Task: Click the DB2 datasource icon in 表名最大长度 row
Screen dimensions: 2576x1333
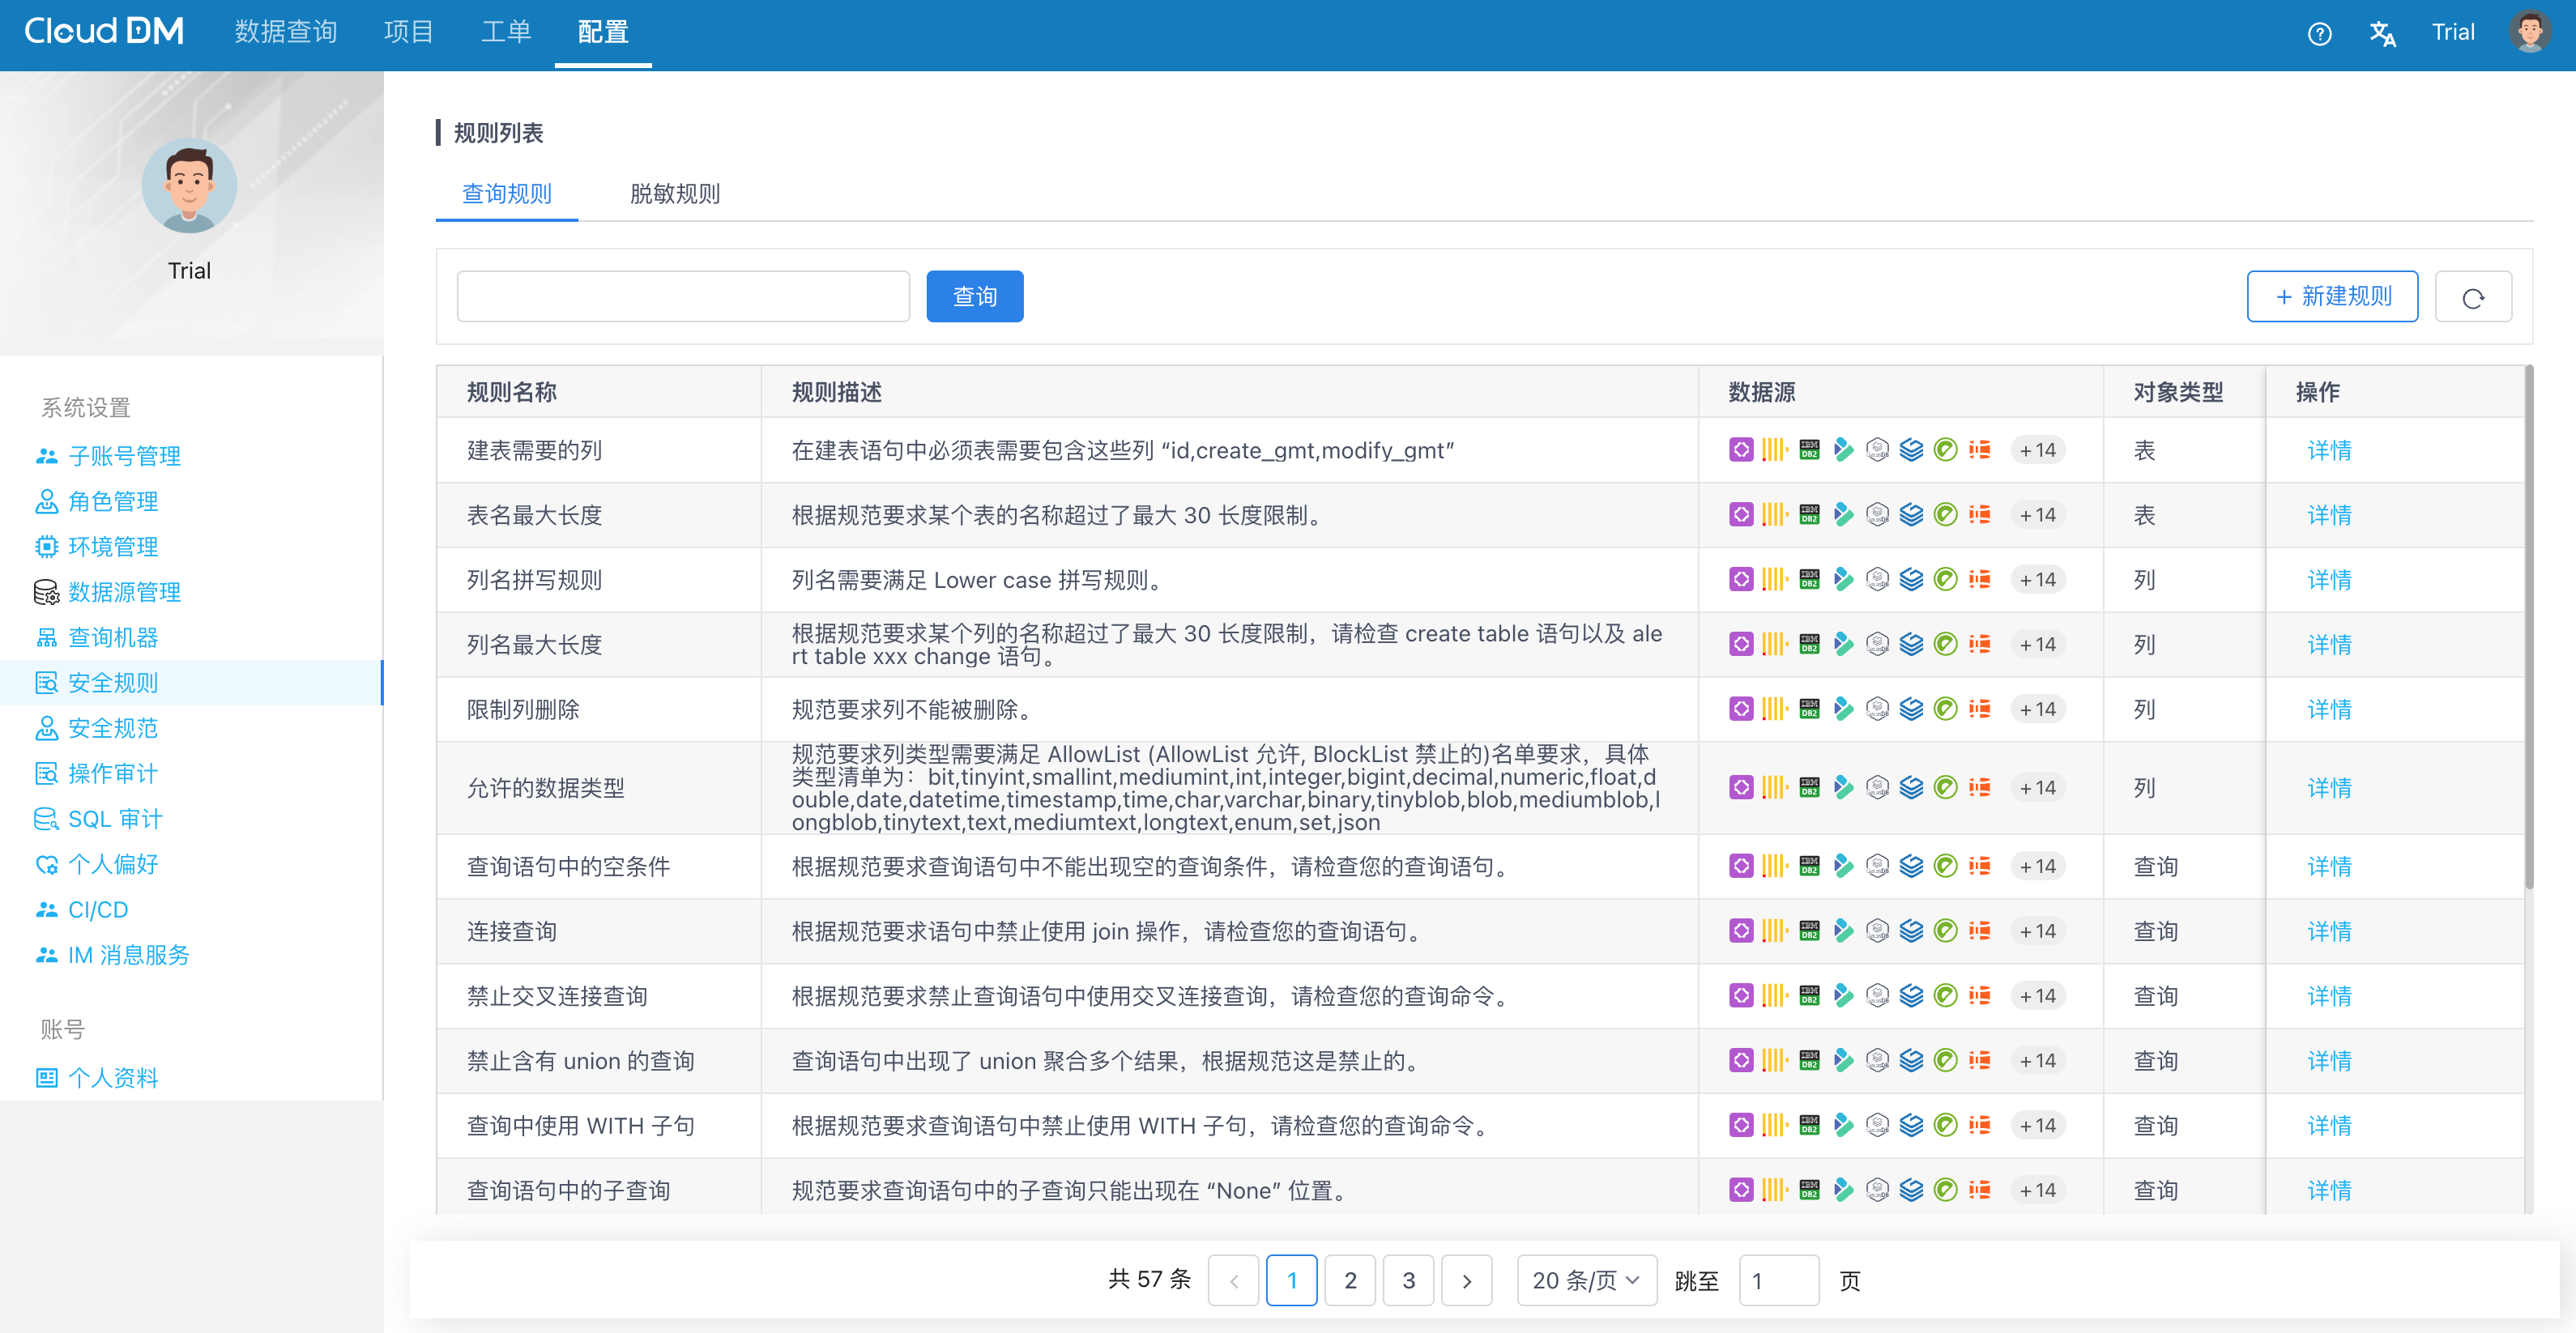Action: pyautogui.click(x=1809, y=515)
